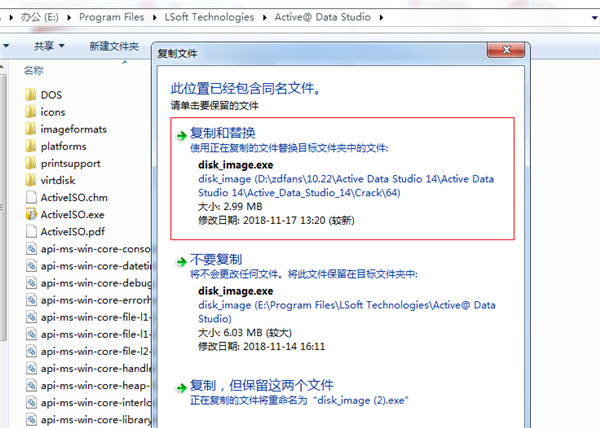Image resolution: width=600 pixels, height=428 pixels.
Task: Click the api-ms-win-core-heap DLL icon
Action: (31, 385)
